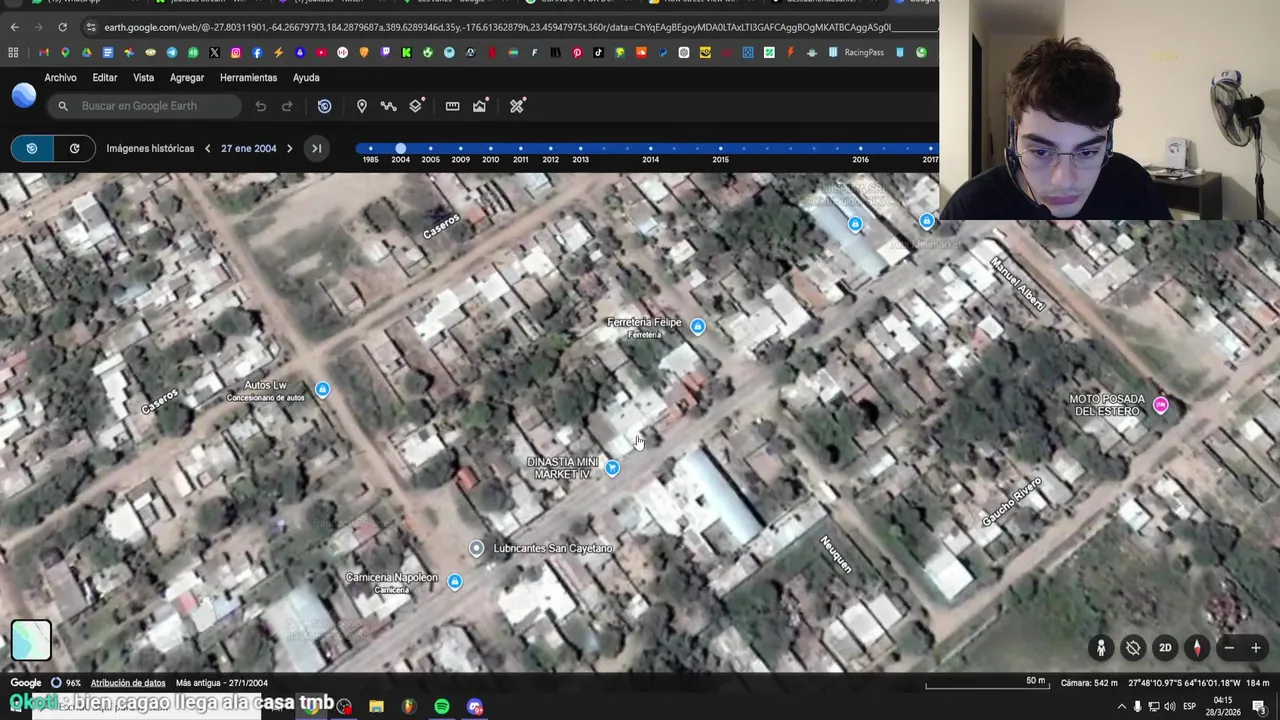The width and height of the screenshot is (1280, 720).
Task: Select the 2009 point on the timeline
Action: point(460,149)
